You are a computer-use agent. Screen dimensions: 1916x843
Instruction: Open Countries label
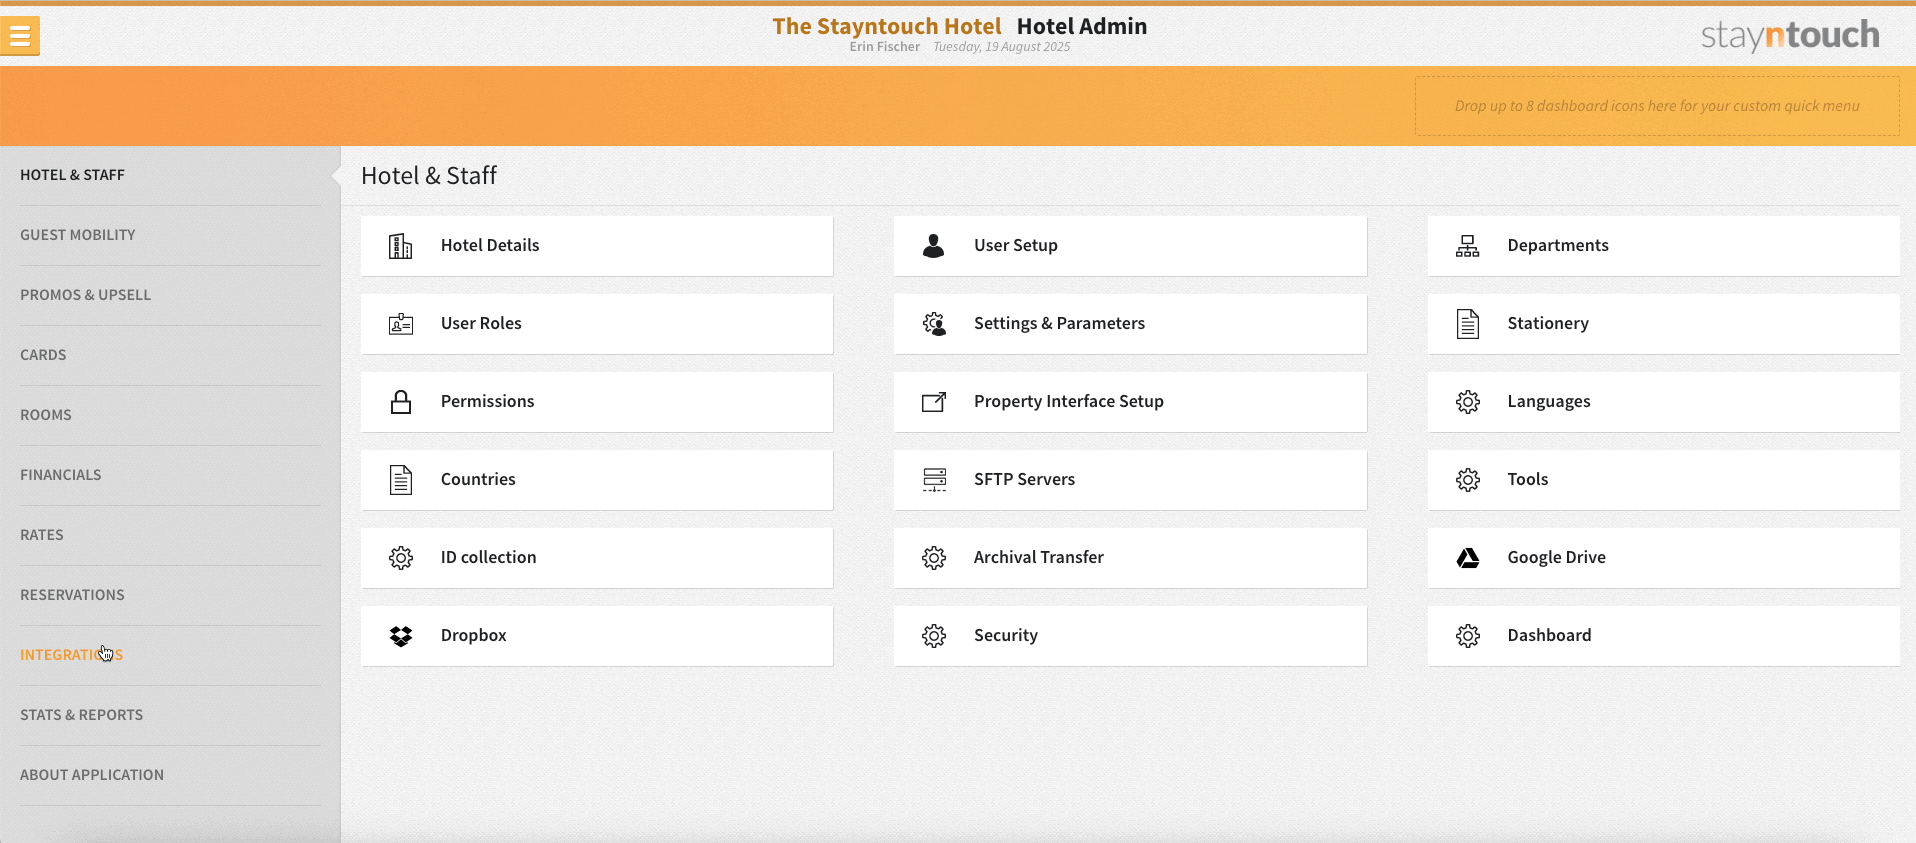[x=478, y=480]
